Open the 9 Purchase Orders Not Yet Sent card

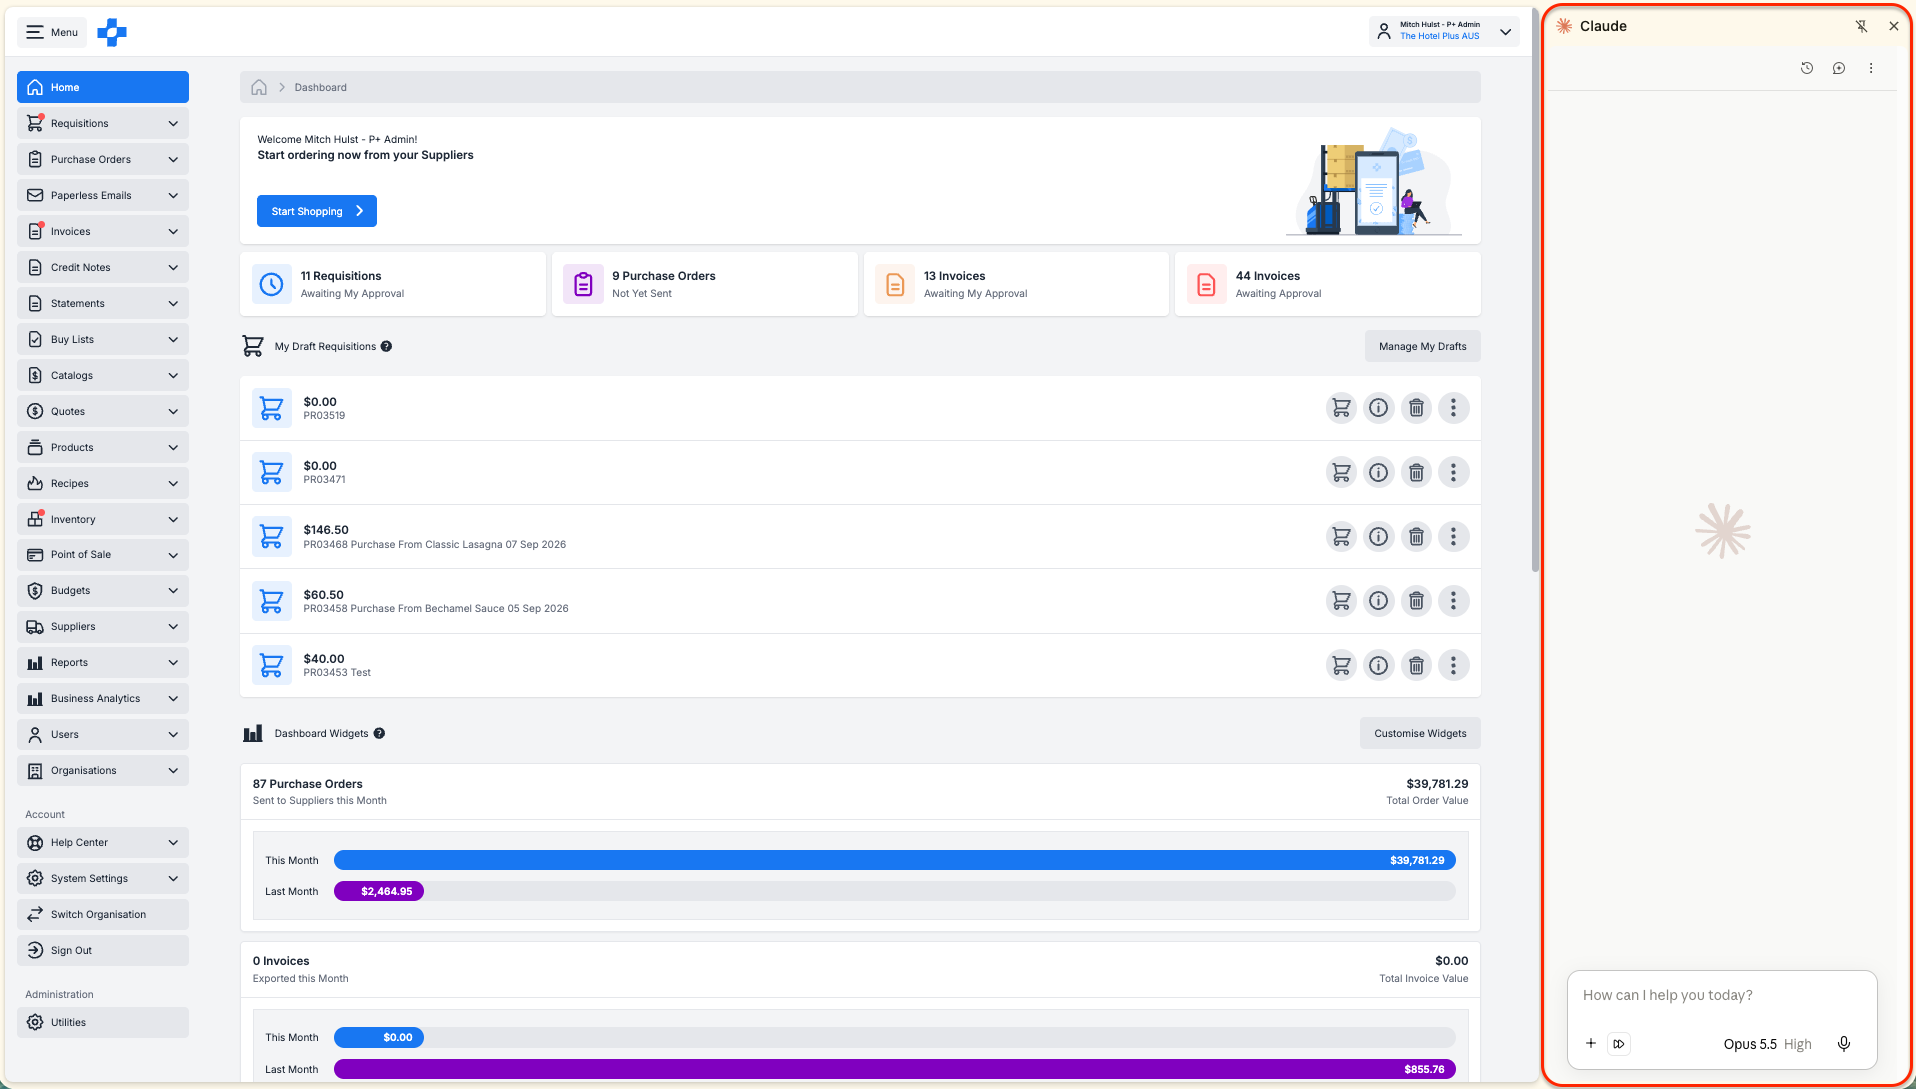[x=705, y=284]
